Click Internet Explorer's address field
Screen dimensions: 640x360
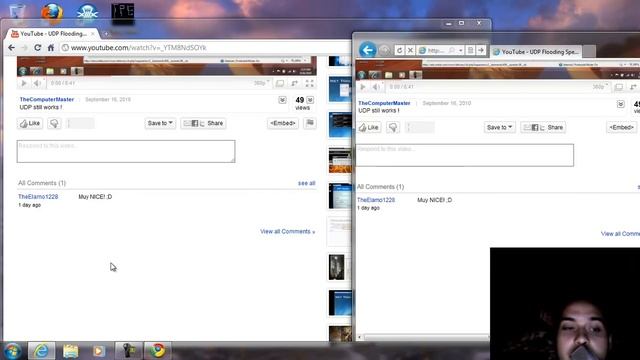point(436,50)
